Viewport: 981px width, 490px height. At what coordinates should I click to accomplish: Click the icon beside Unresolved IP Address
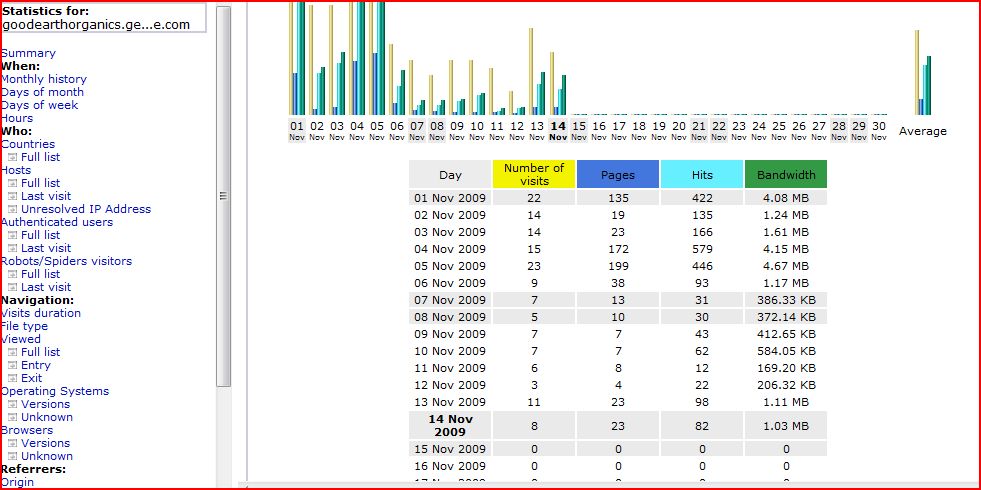coord(13,210)
